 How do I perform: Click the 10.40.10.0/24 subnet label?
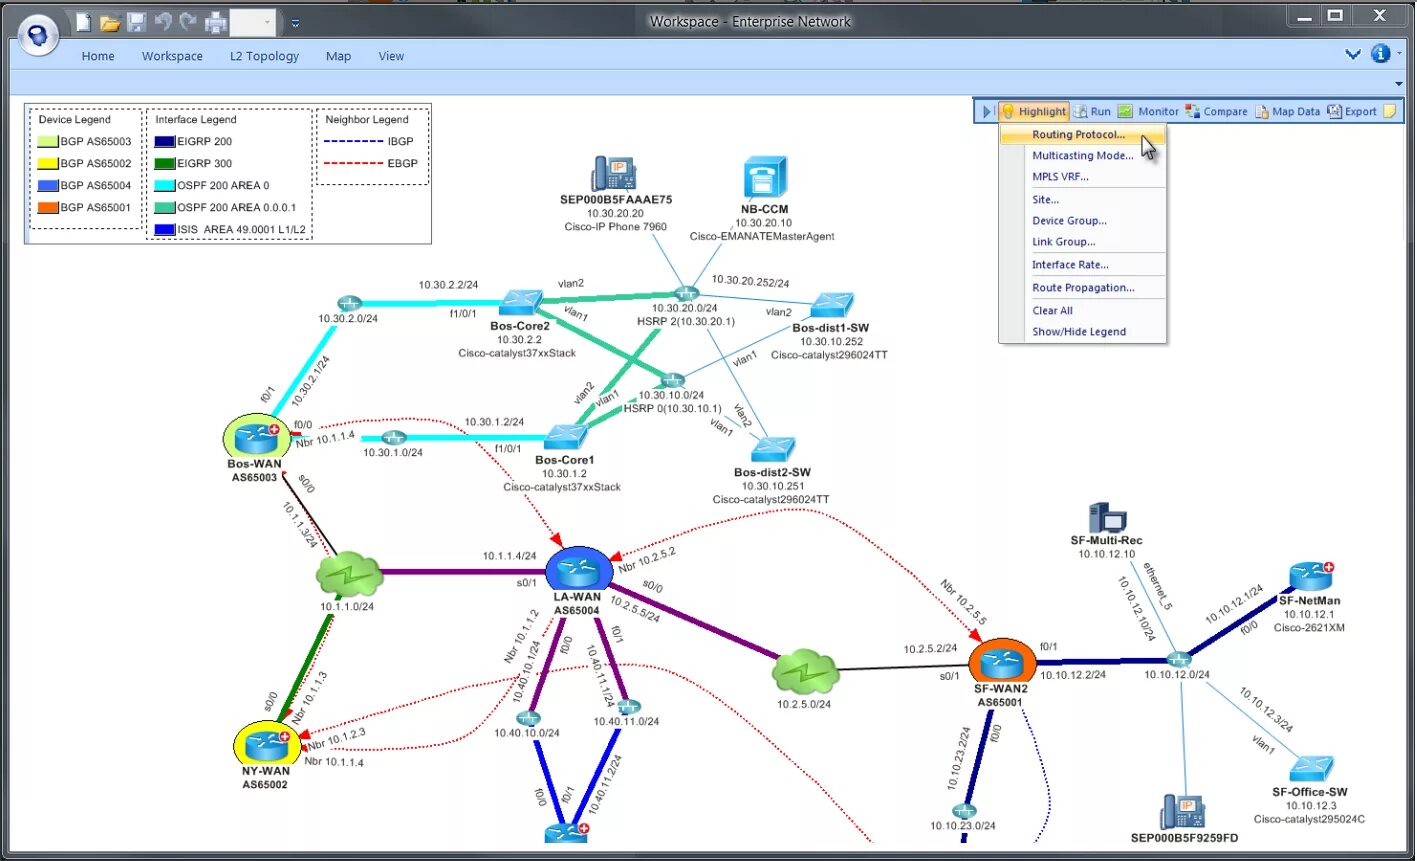click(x=527, y=733)
